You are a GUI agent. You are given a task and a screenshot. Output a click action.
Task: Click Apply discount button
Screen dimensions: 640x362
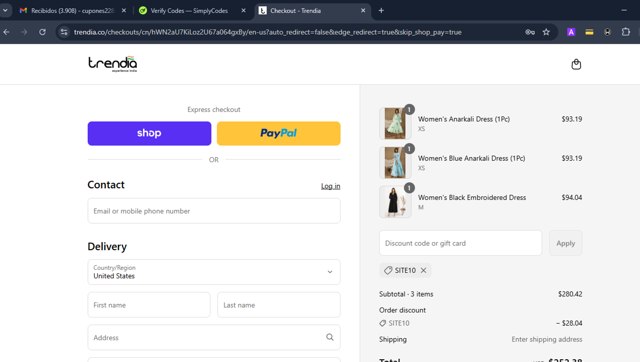click(565, 243)
